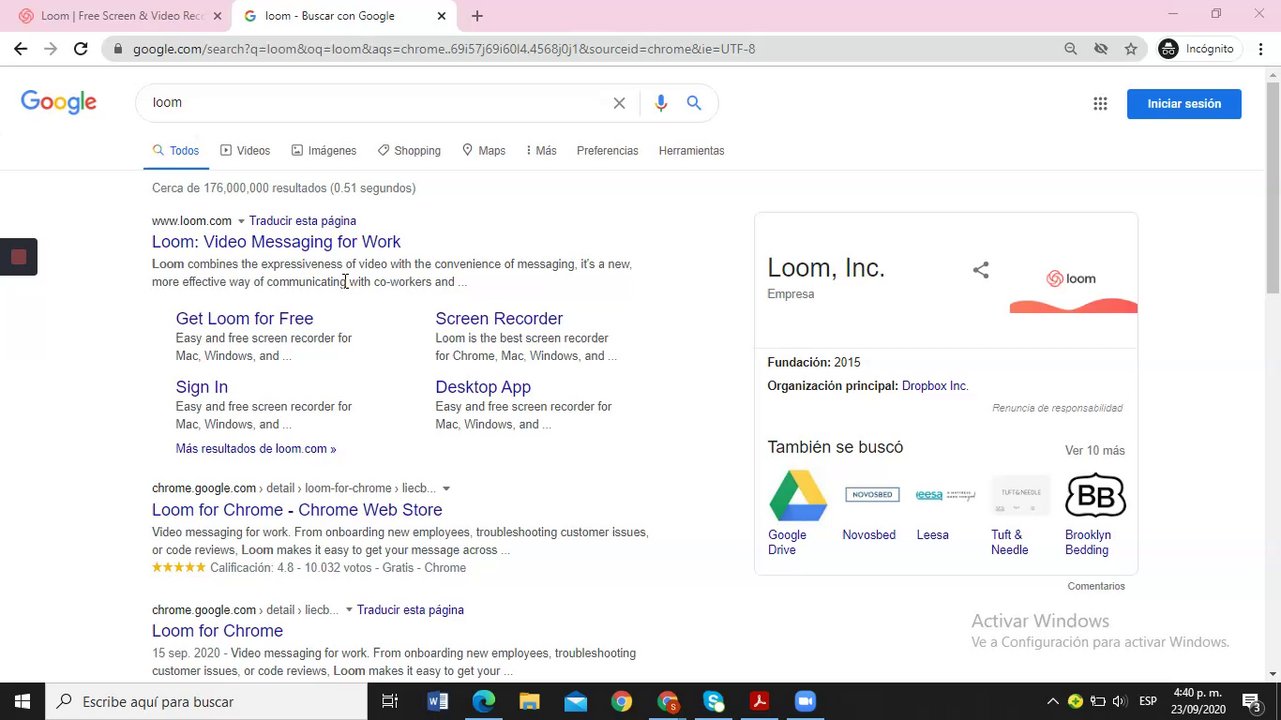Open the Google apps grid

(1100, 103)
